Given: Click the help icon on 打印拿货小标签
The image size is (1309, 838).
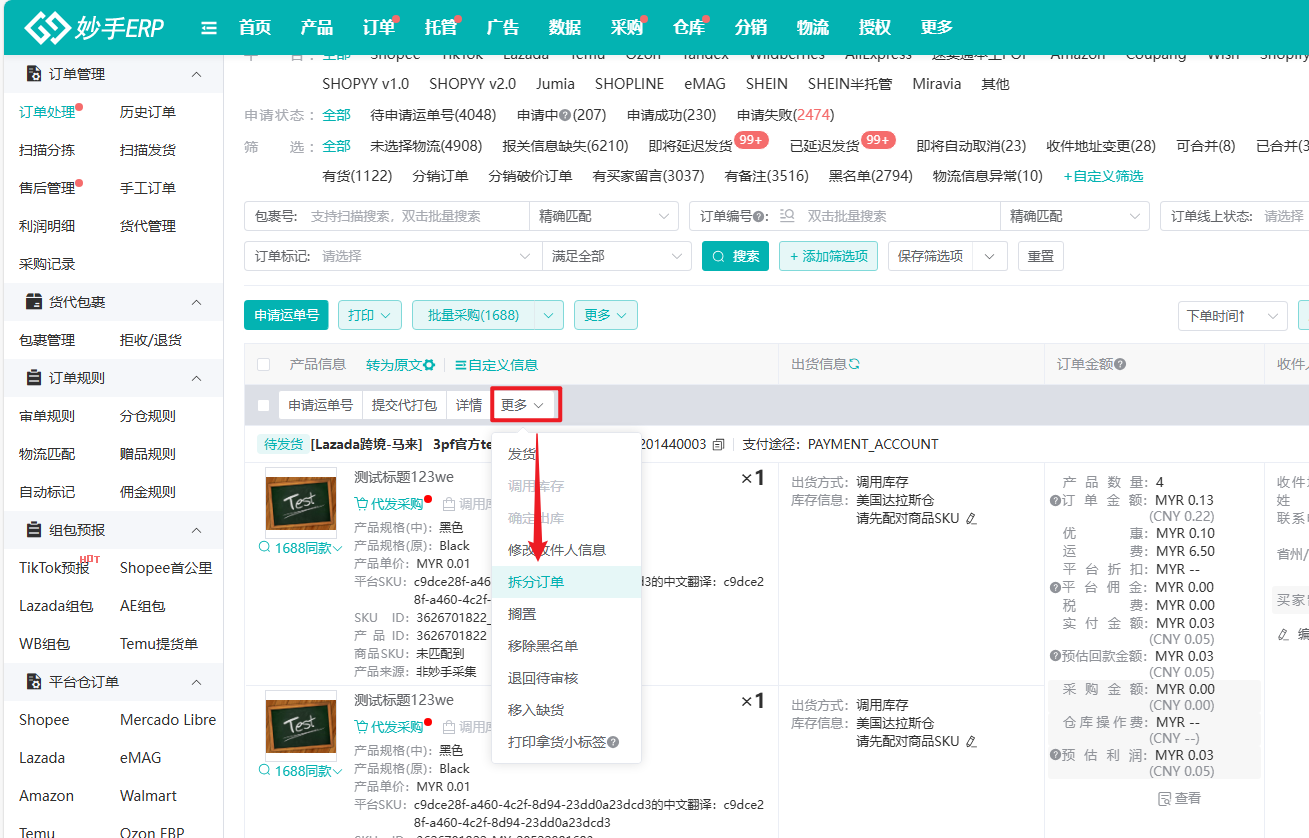Looking at the screenshot, I should 613,742.
